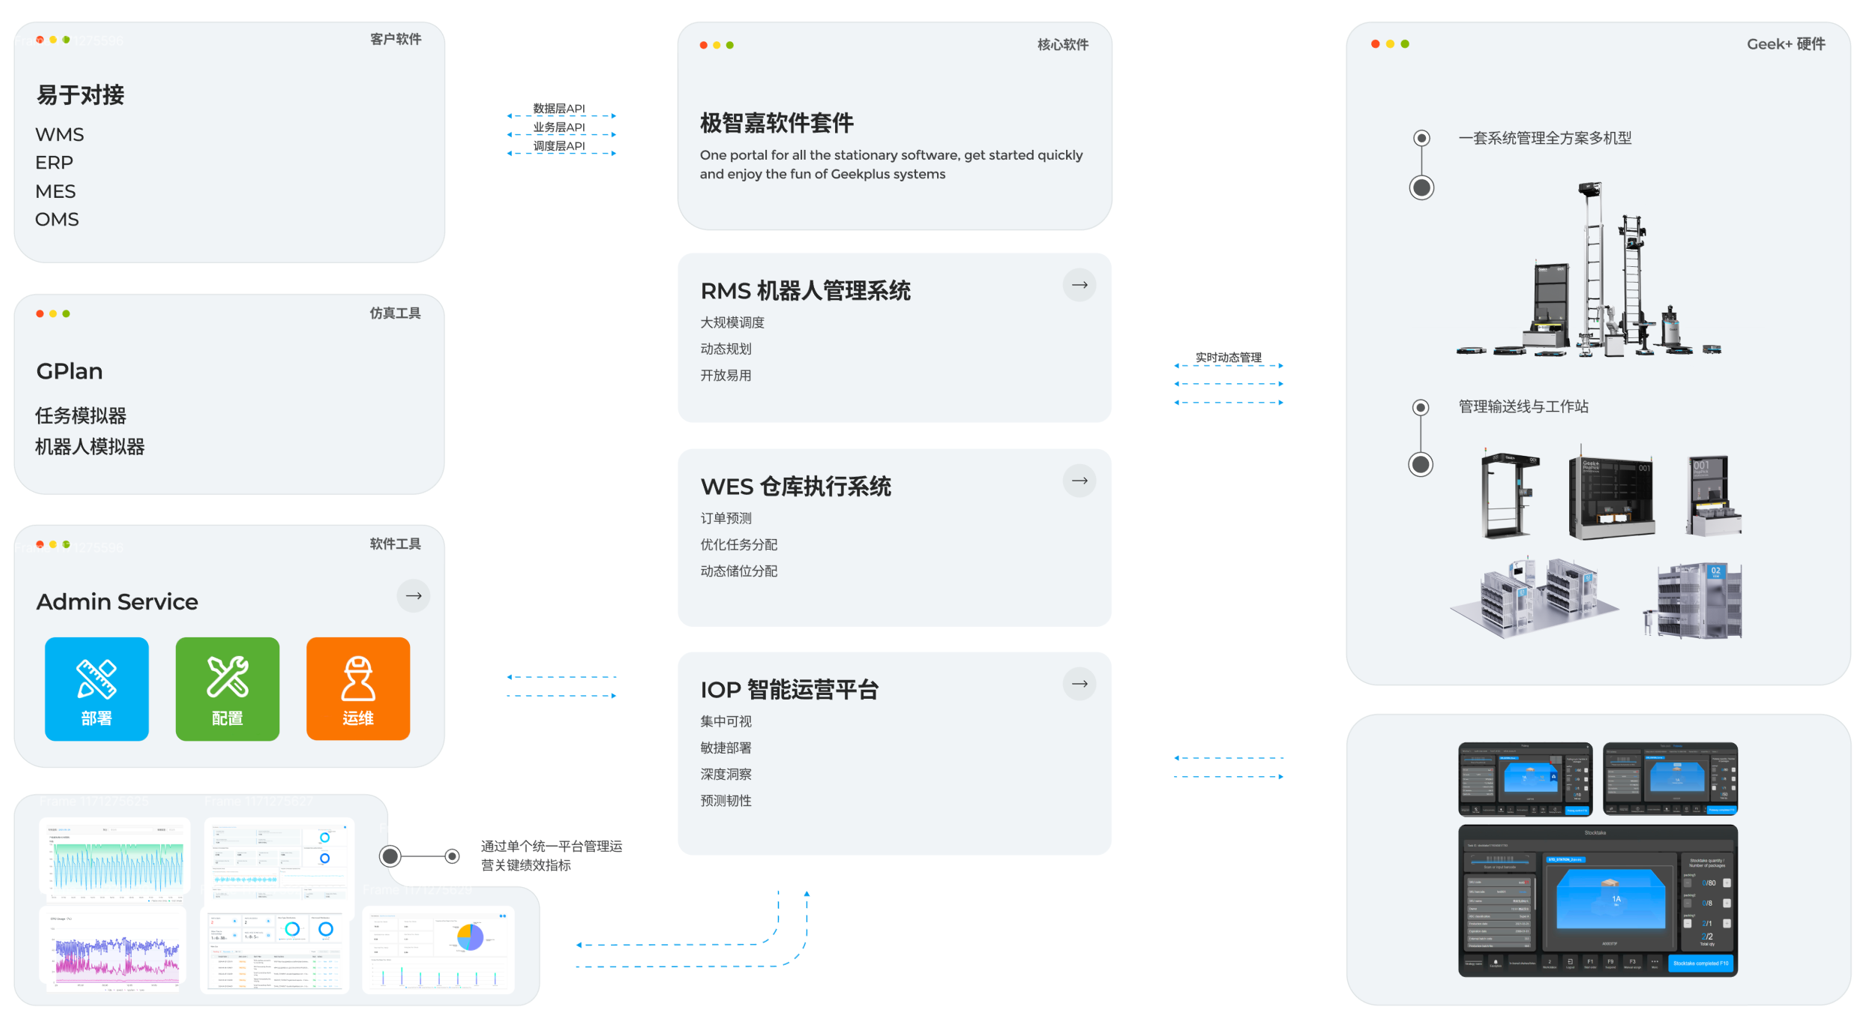Click the GPlan heading
The image size is (1863, 1023).
pos(69,371)
